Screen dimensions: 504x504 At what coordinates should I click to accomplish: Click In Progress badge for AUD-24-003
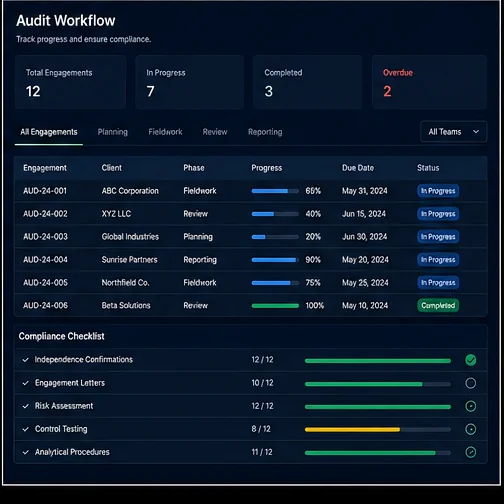point(438,237)
